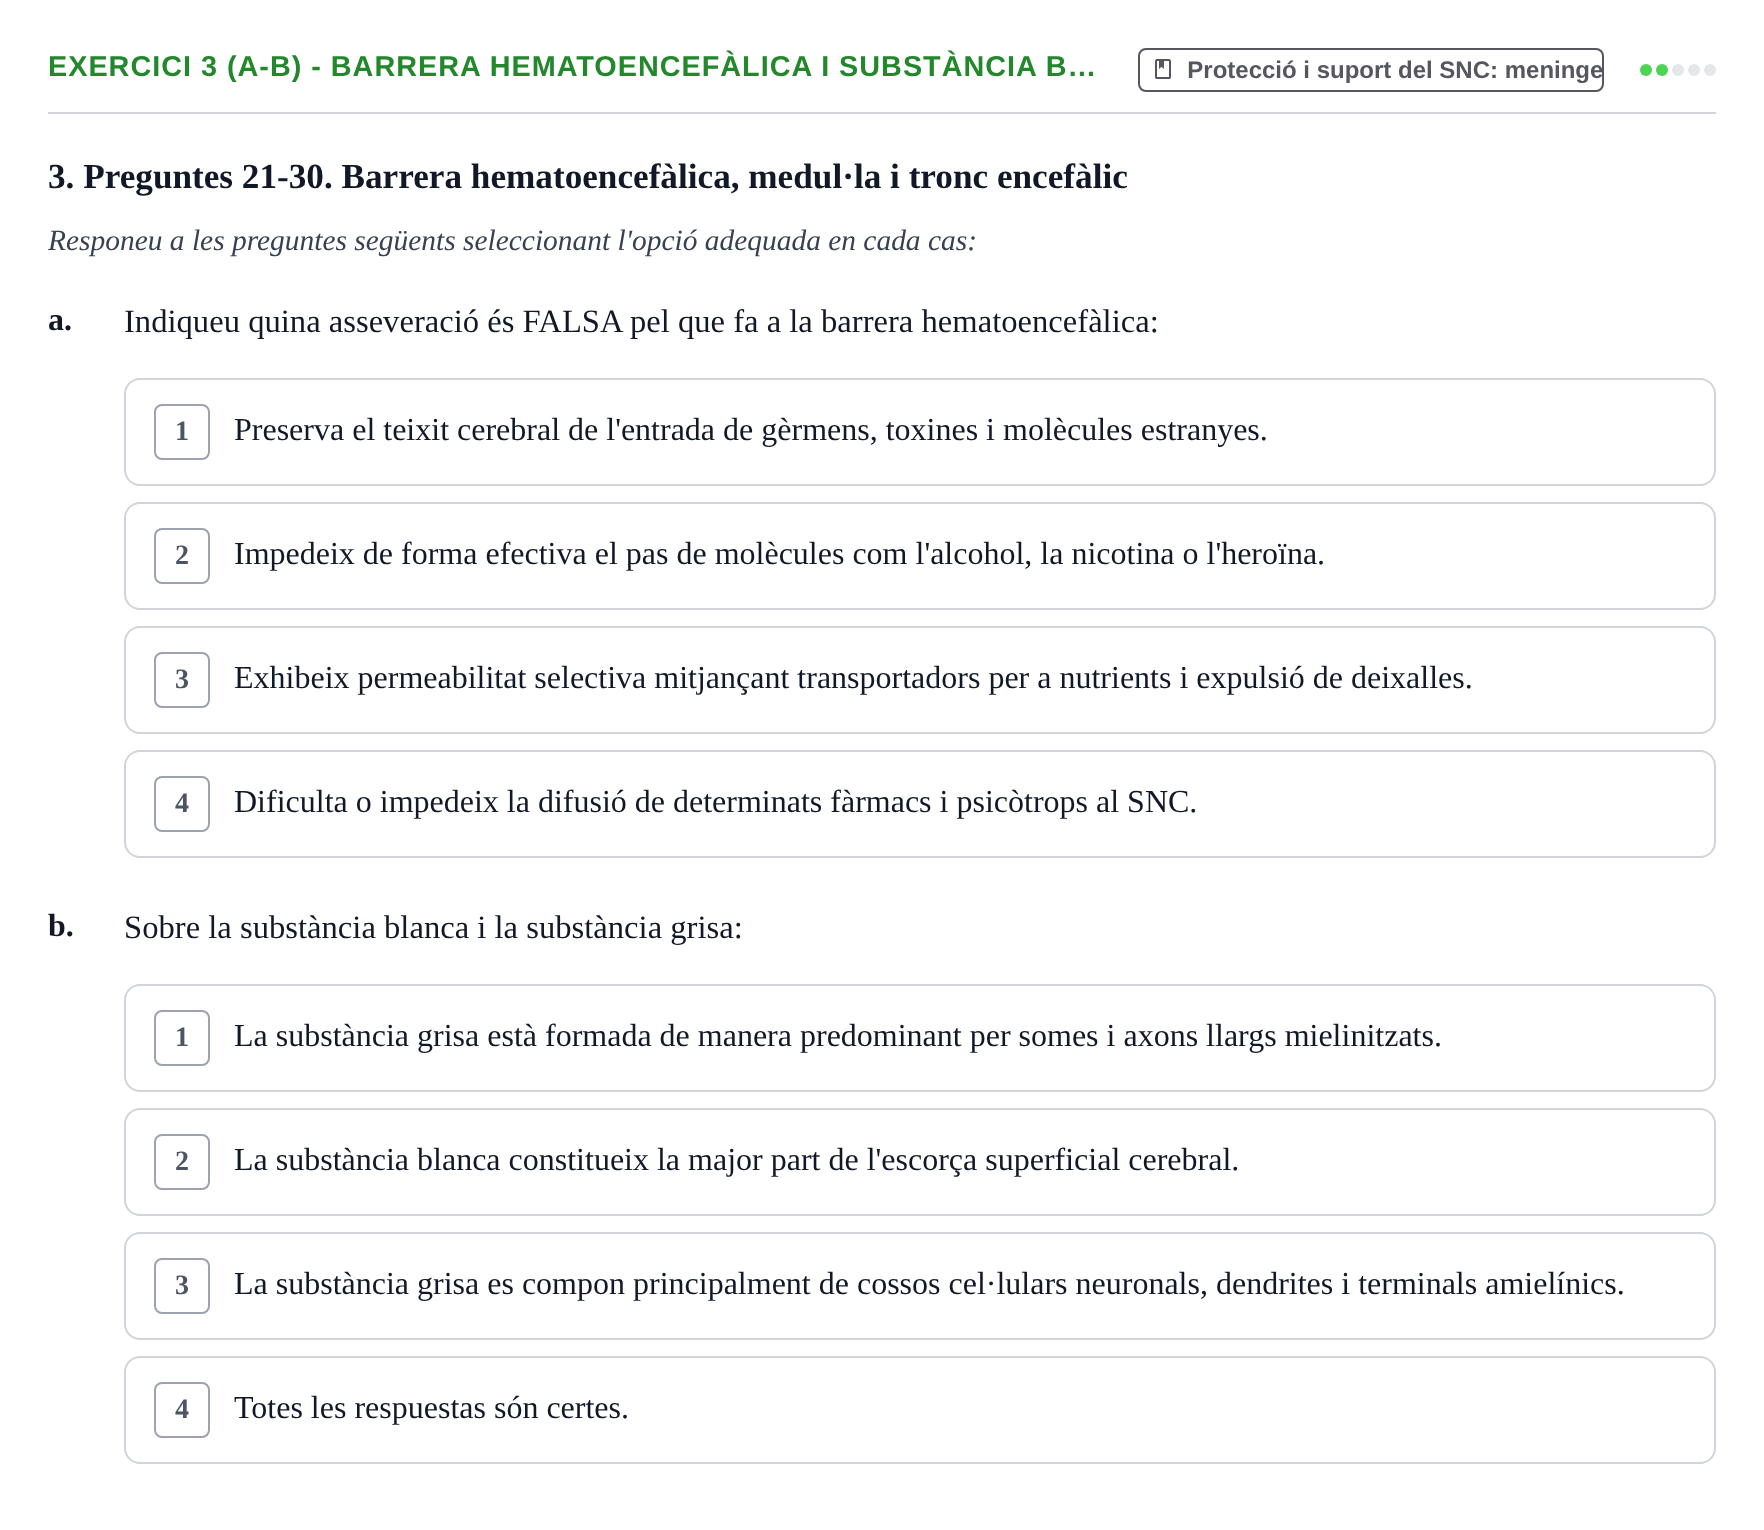The width and height of the screenshot is (1764, 1530).
Task: Select 'Totes les respuestas són certes' option
Action: pyautogui.click(x=920, y=1410)
